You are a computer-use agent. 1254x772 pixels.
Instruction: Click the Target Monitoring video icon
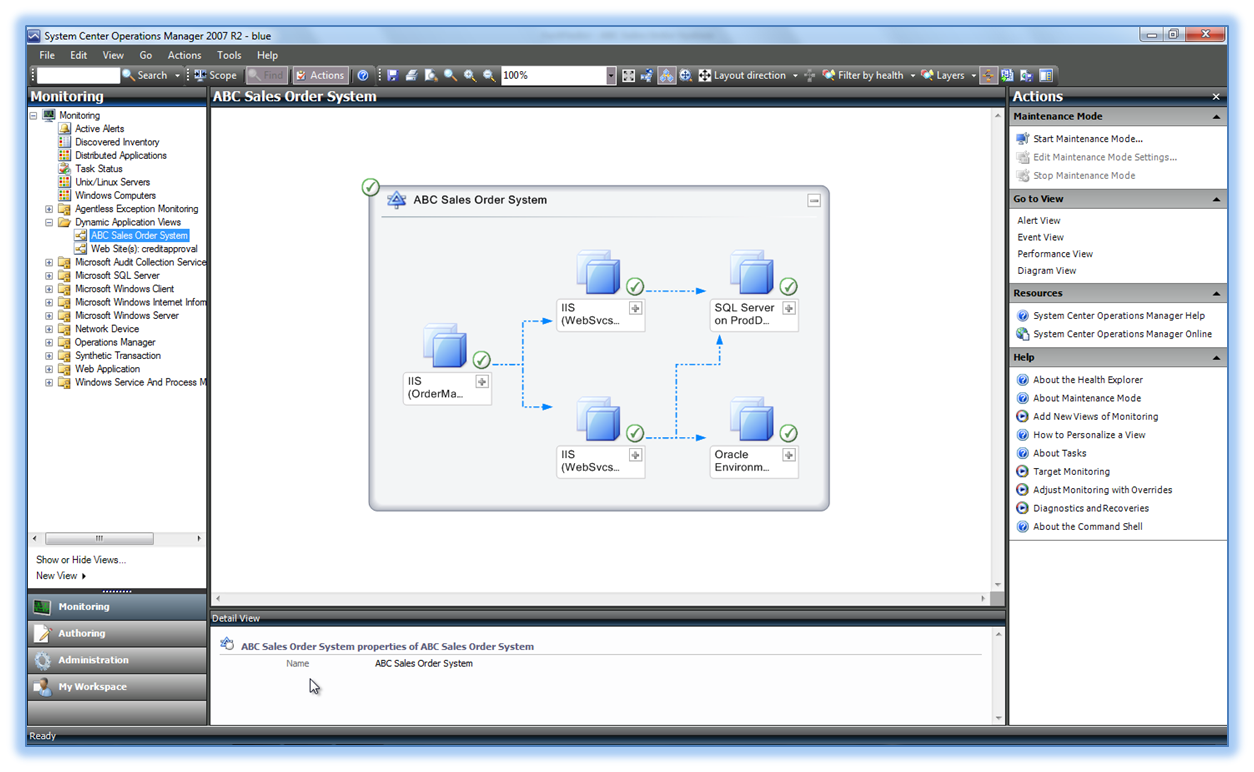tap(1023, 471)
